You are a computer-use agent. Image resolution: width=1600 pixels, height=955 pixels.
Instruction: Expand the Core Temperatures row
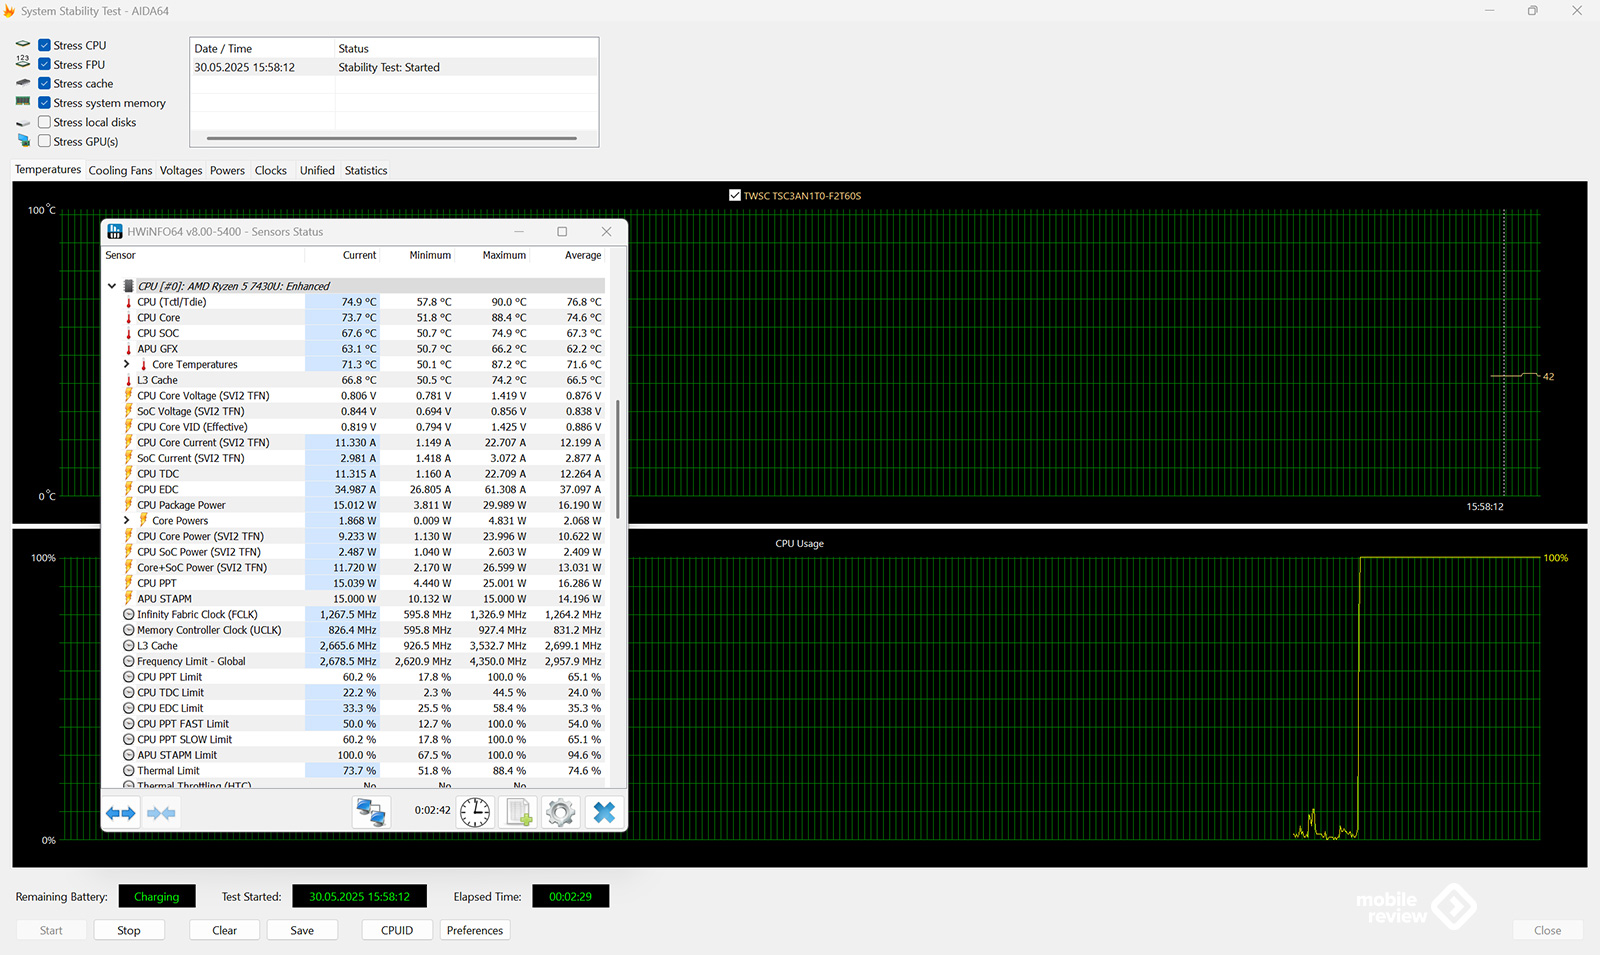(127, 364)
